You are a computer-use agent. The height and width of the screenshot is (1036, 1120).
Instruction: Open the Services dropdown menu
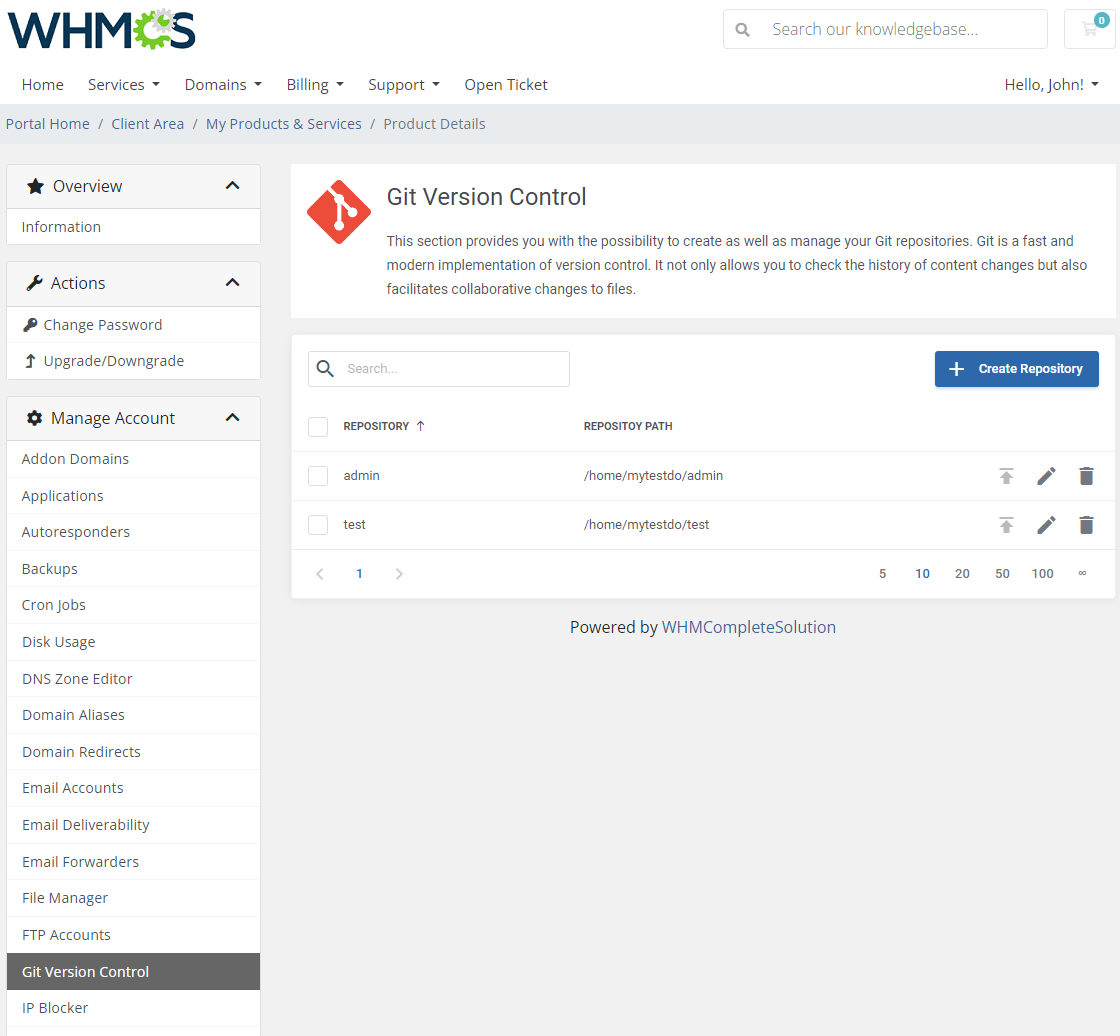[124, 84]
